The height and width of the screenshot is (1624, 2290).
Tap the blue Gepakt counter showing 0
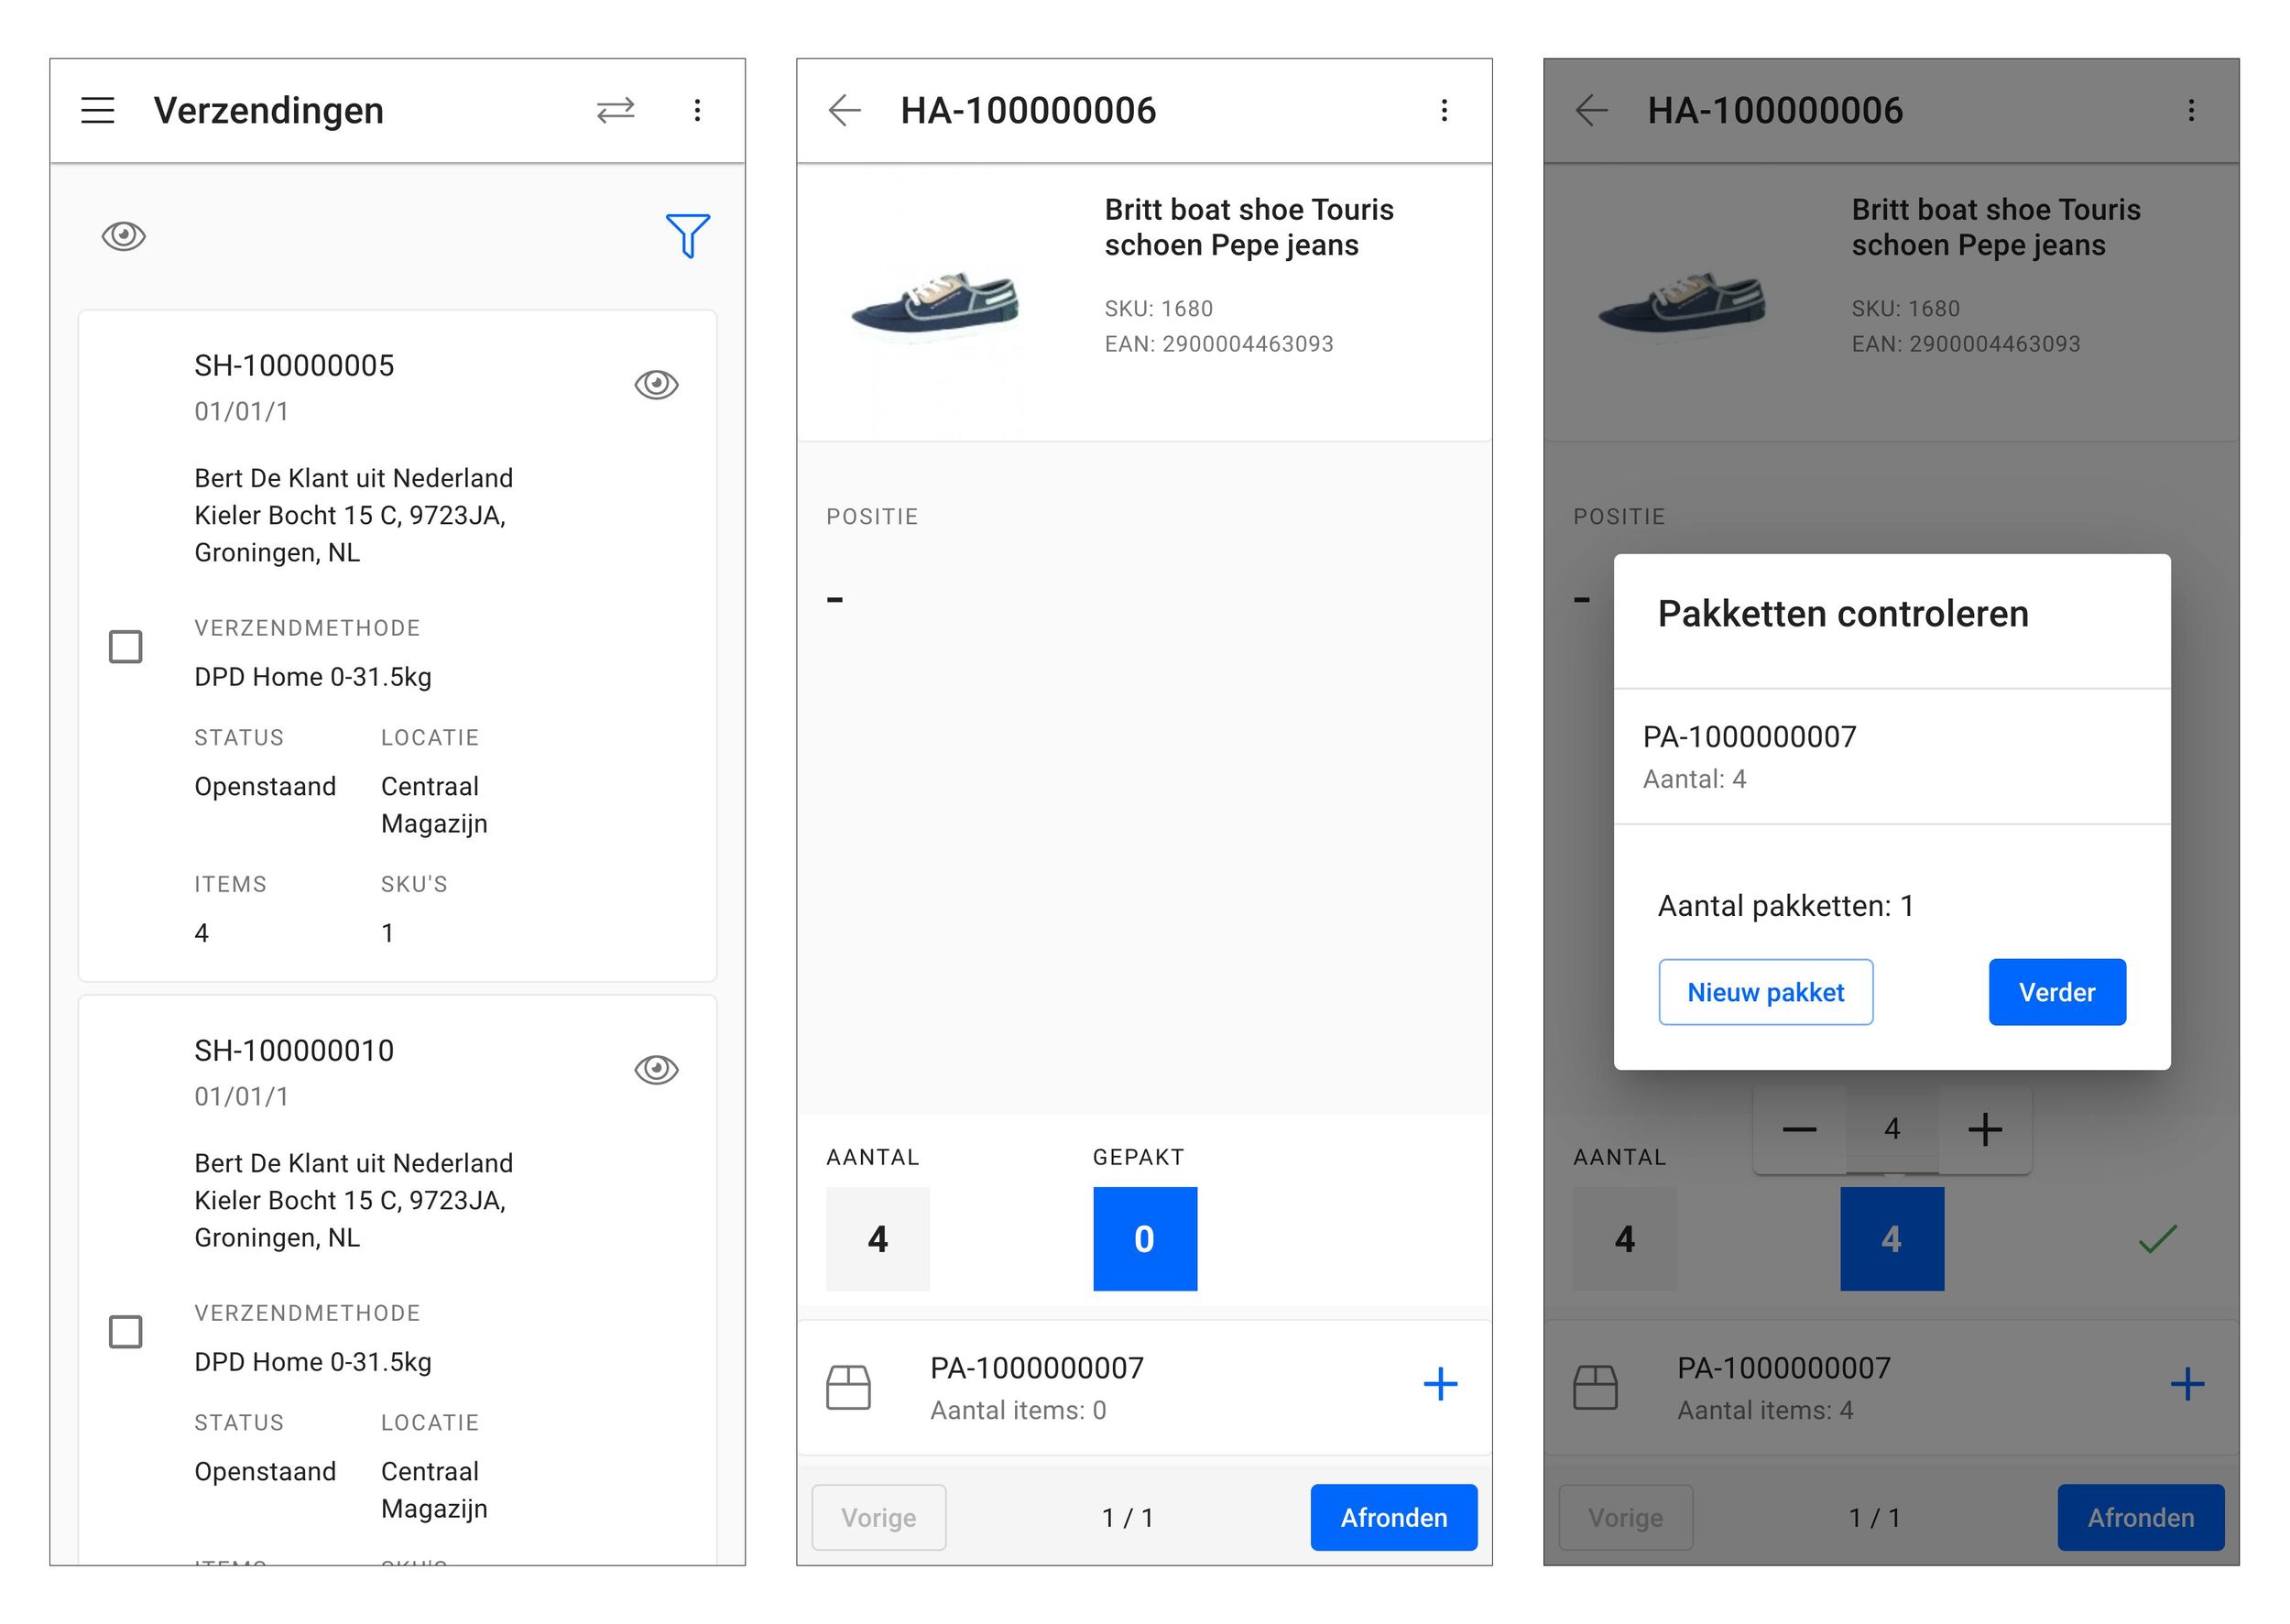point(1144,1238)
